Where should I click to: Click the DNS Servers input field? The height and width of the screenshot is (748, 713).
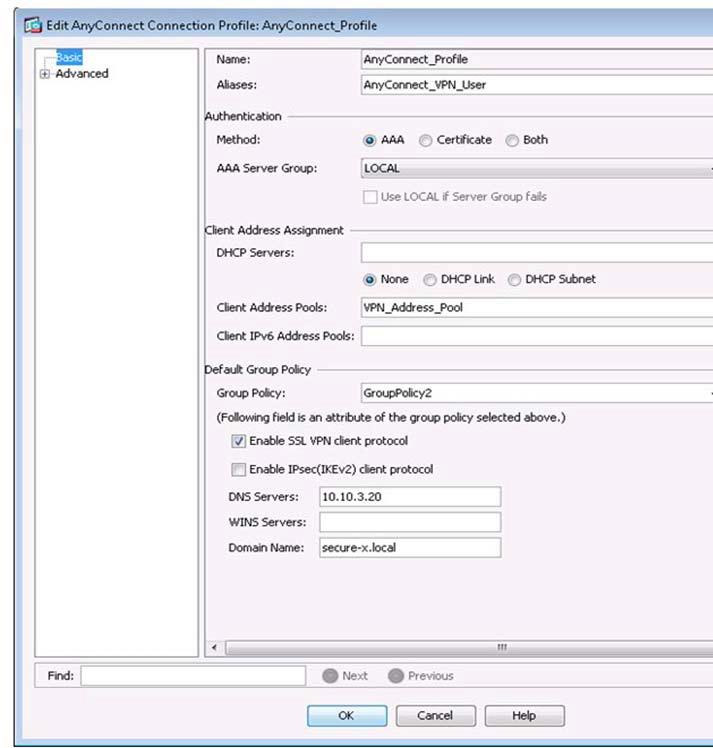pyautogui.click(x=409, y=497)
